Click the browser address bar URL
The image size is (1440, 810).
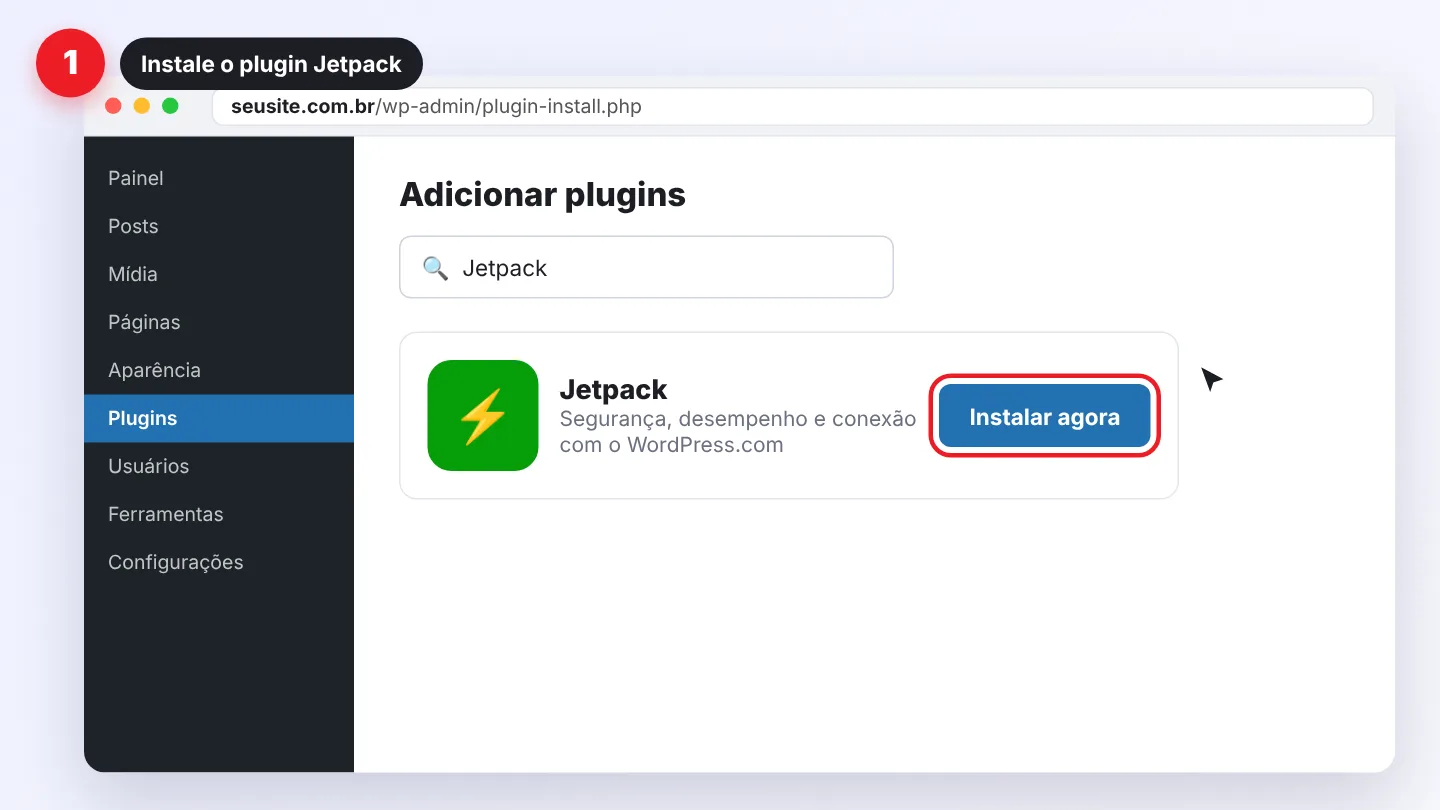click(792, 106)
